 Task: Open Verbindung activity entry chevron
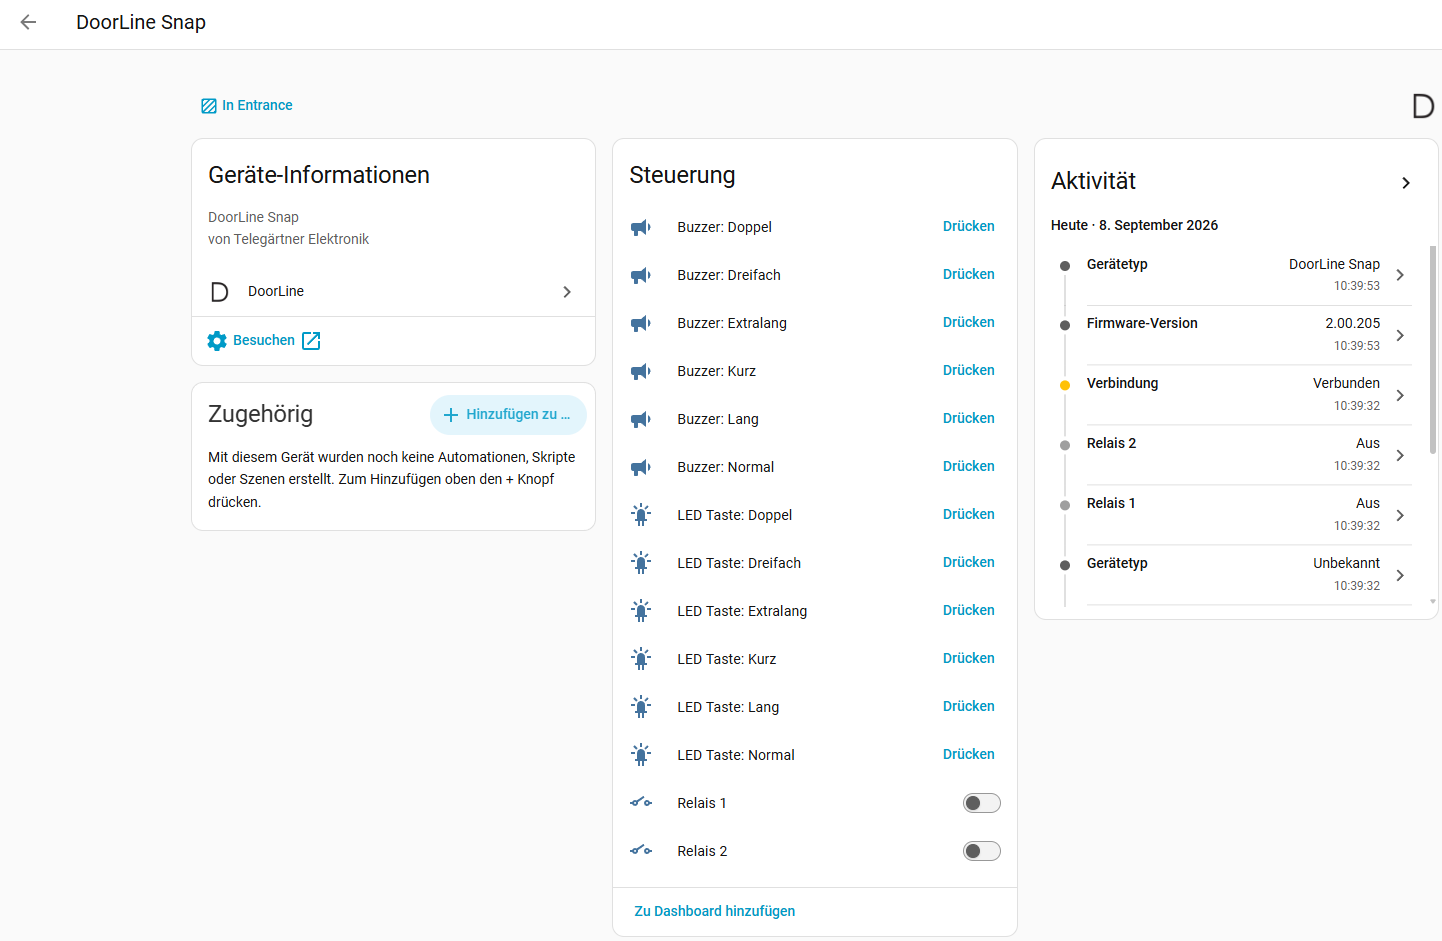pyautogui.click(x=1400, y=395)
